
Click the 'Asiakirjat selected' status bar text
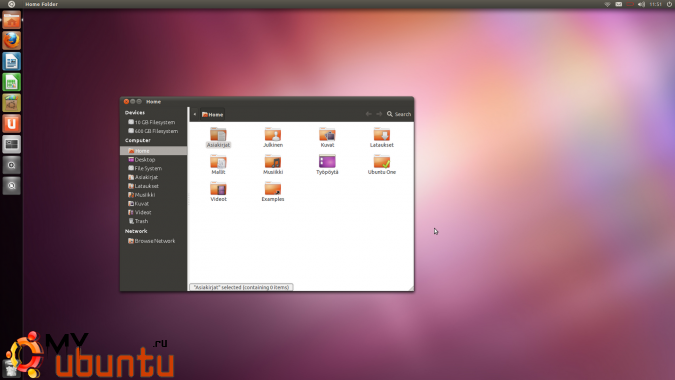241,287
